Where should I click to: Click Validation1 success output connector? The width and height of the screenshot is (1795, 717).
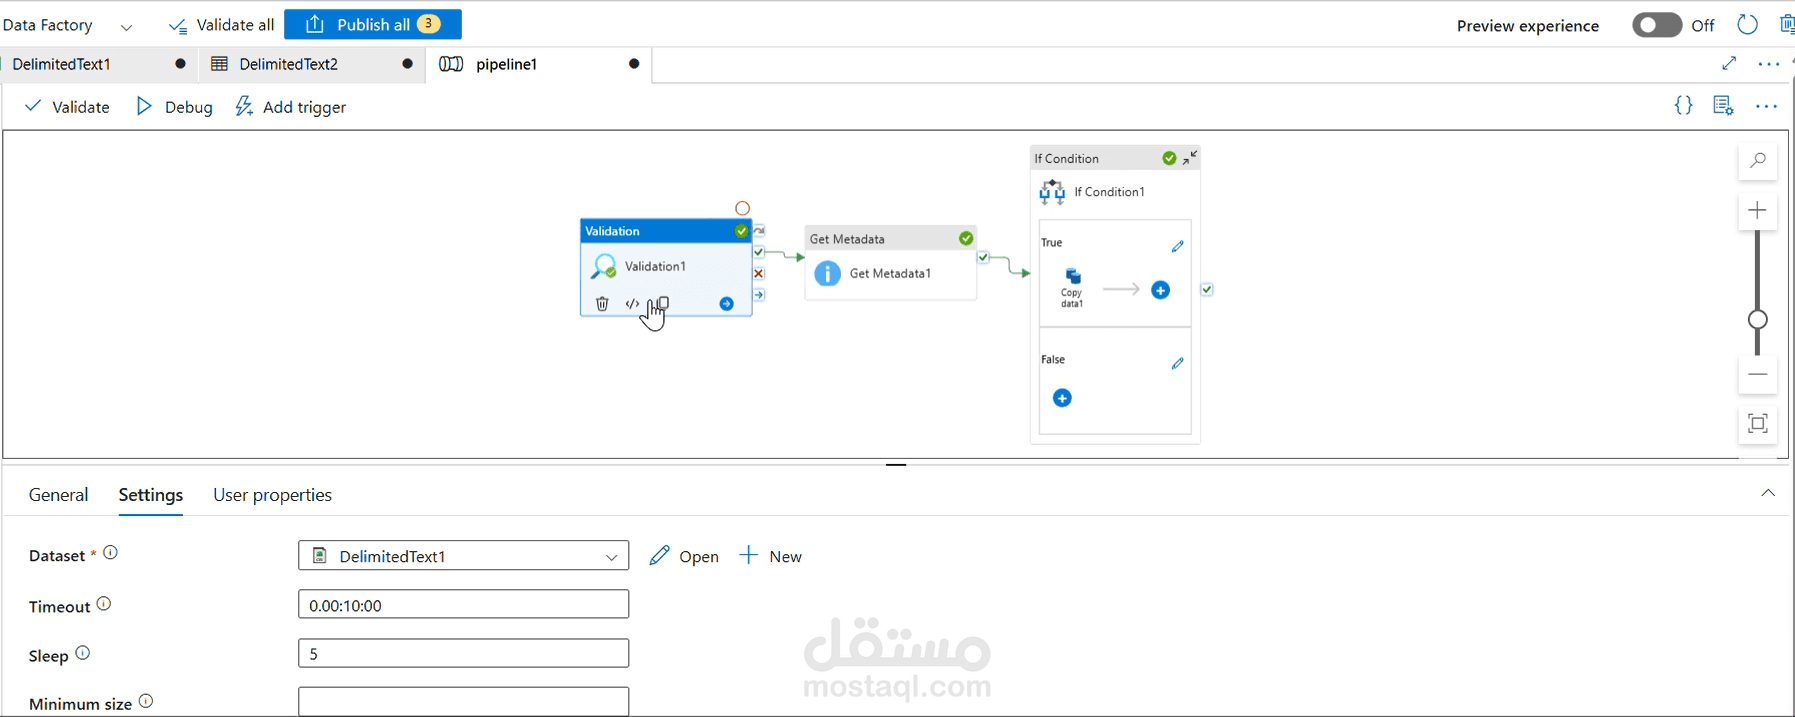[x=759, y=252]
